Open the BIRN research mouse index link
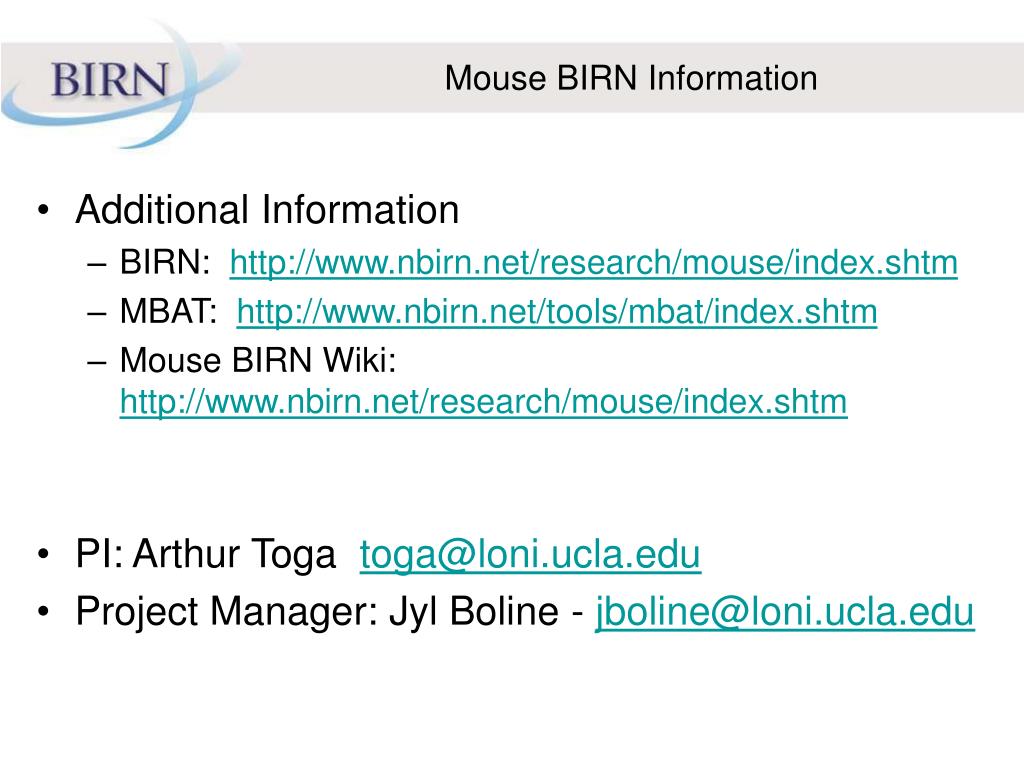The width and height of the screenshot is (1024, 768). coord(594,263)
